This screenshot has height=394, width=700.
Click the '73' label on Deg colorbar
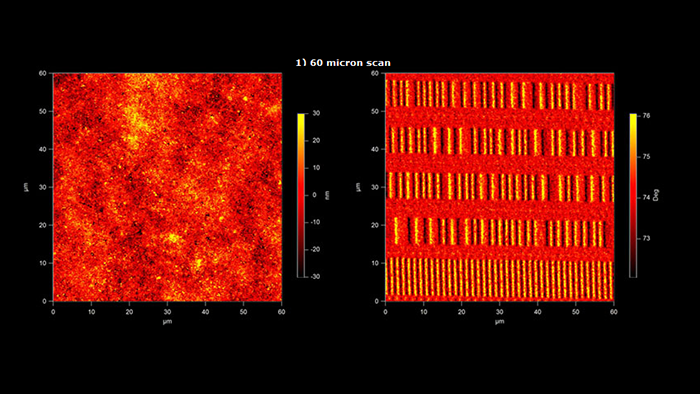coord(646,238)
